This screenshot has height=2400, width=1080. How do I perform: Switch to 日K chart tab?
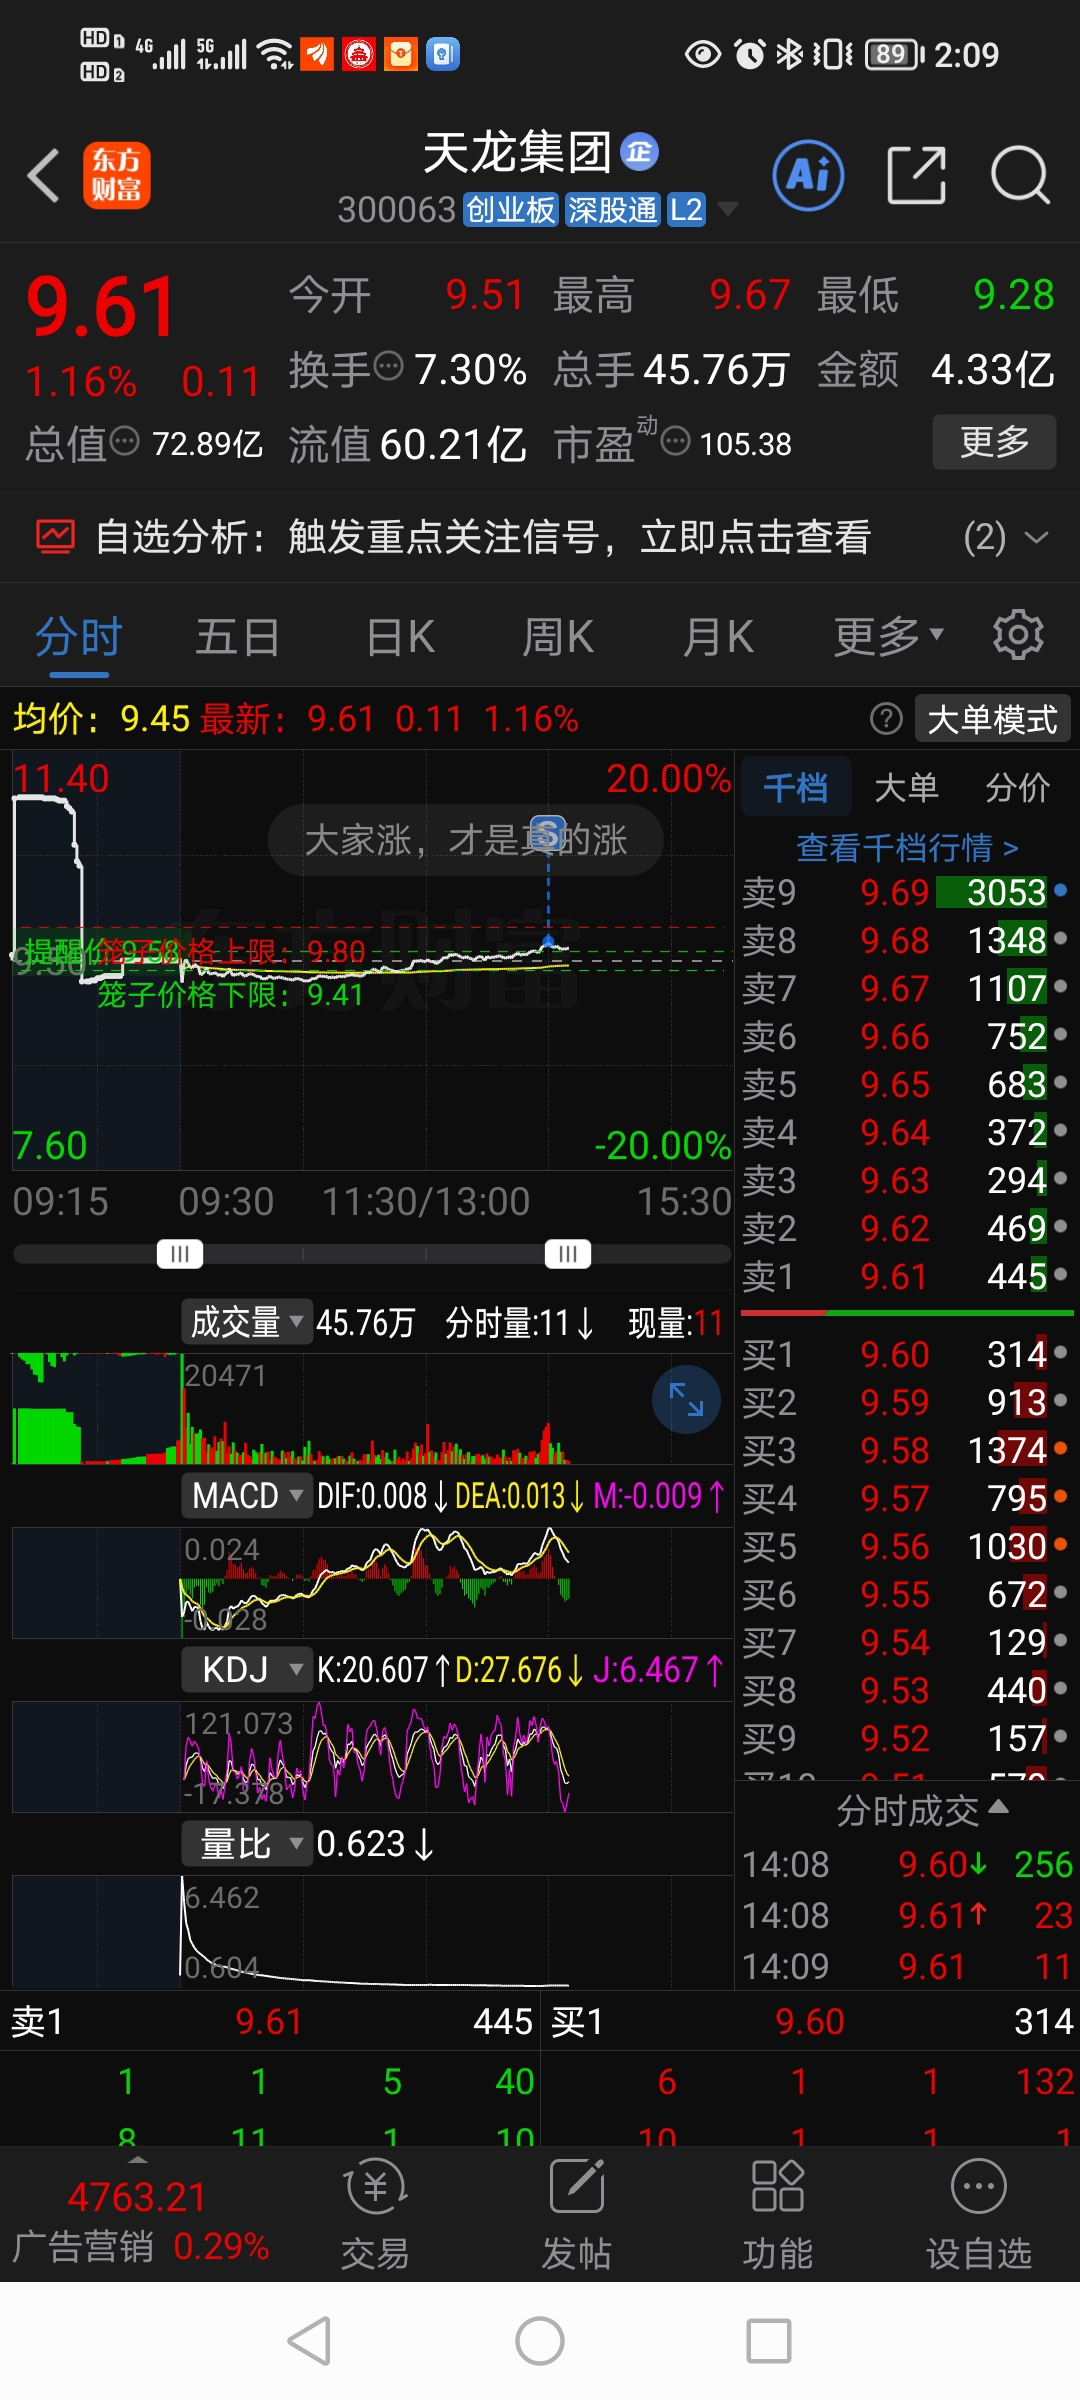click(400, 636)
